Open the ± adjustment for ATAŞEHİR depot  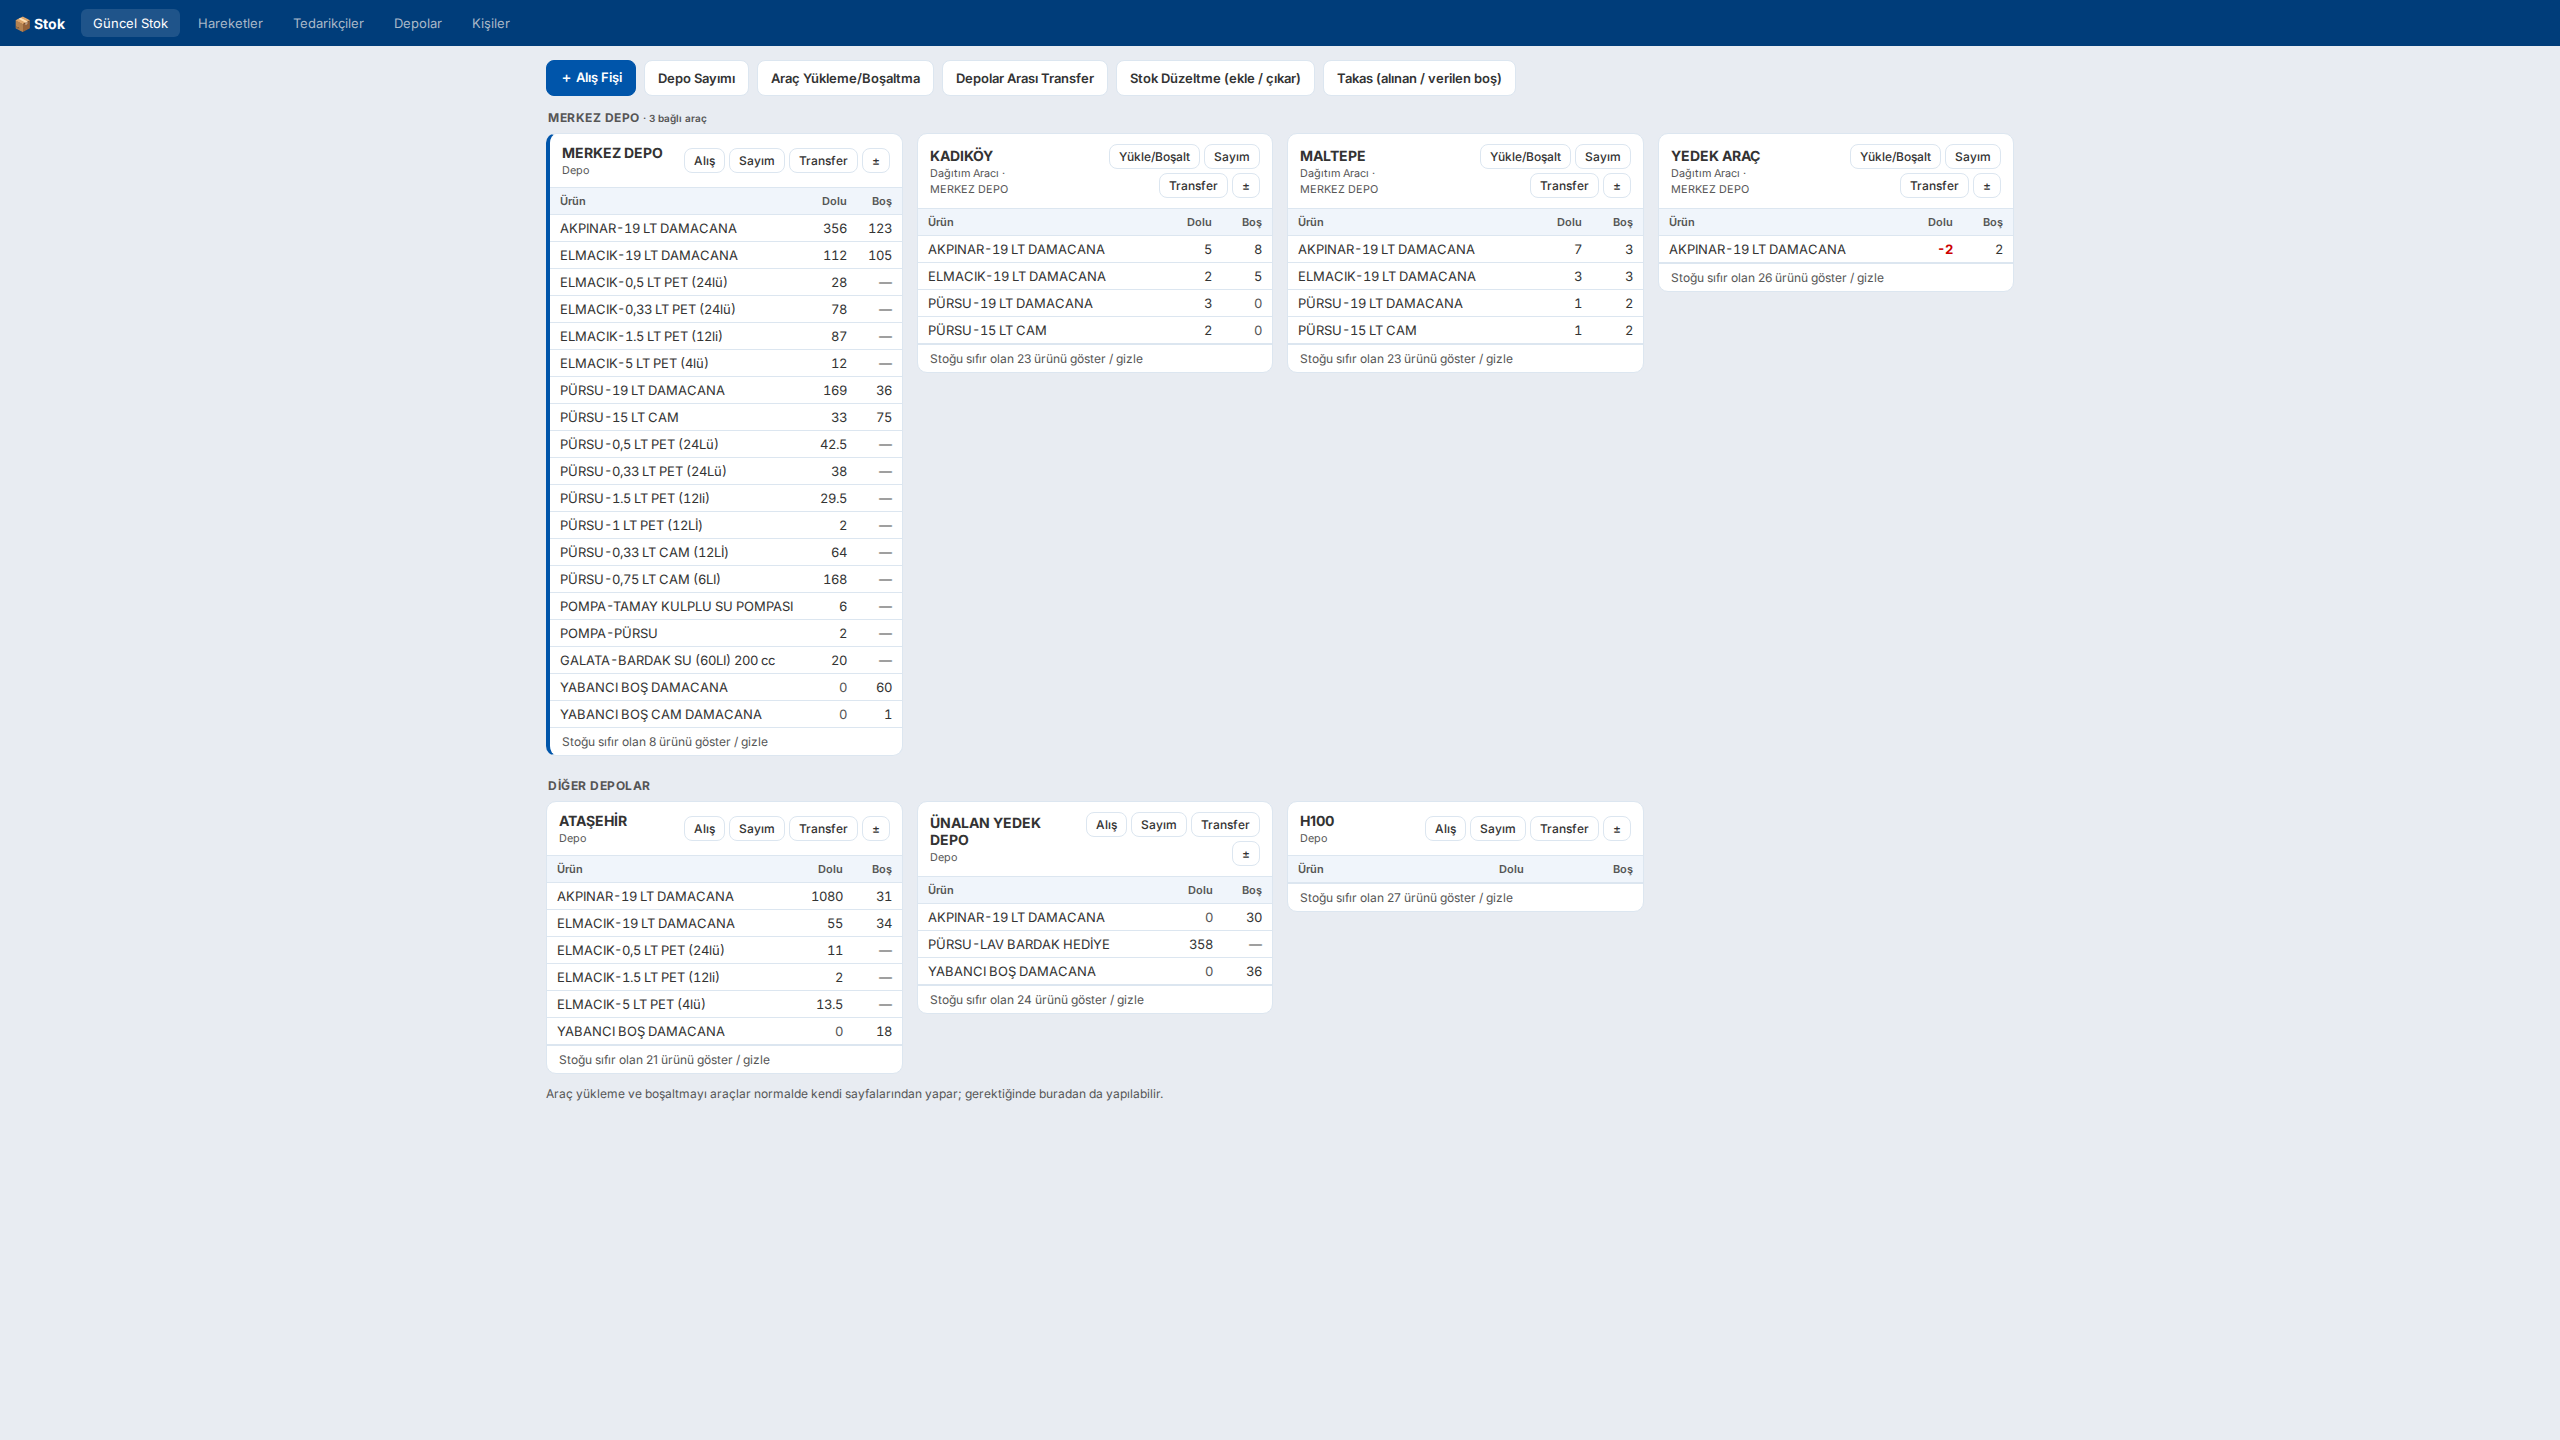[x=876, y=829]
